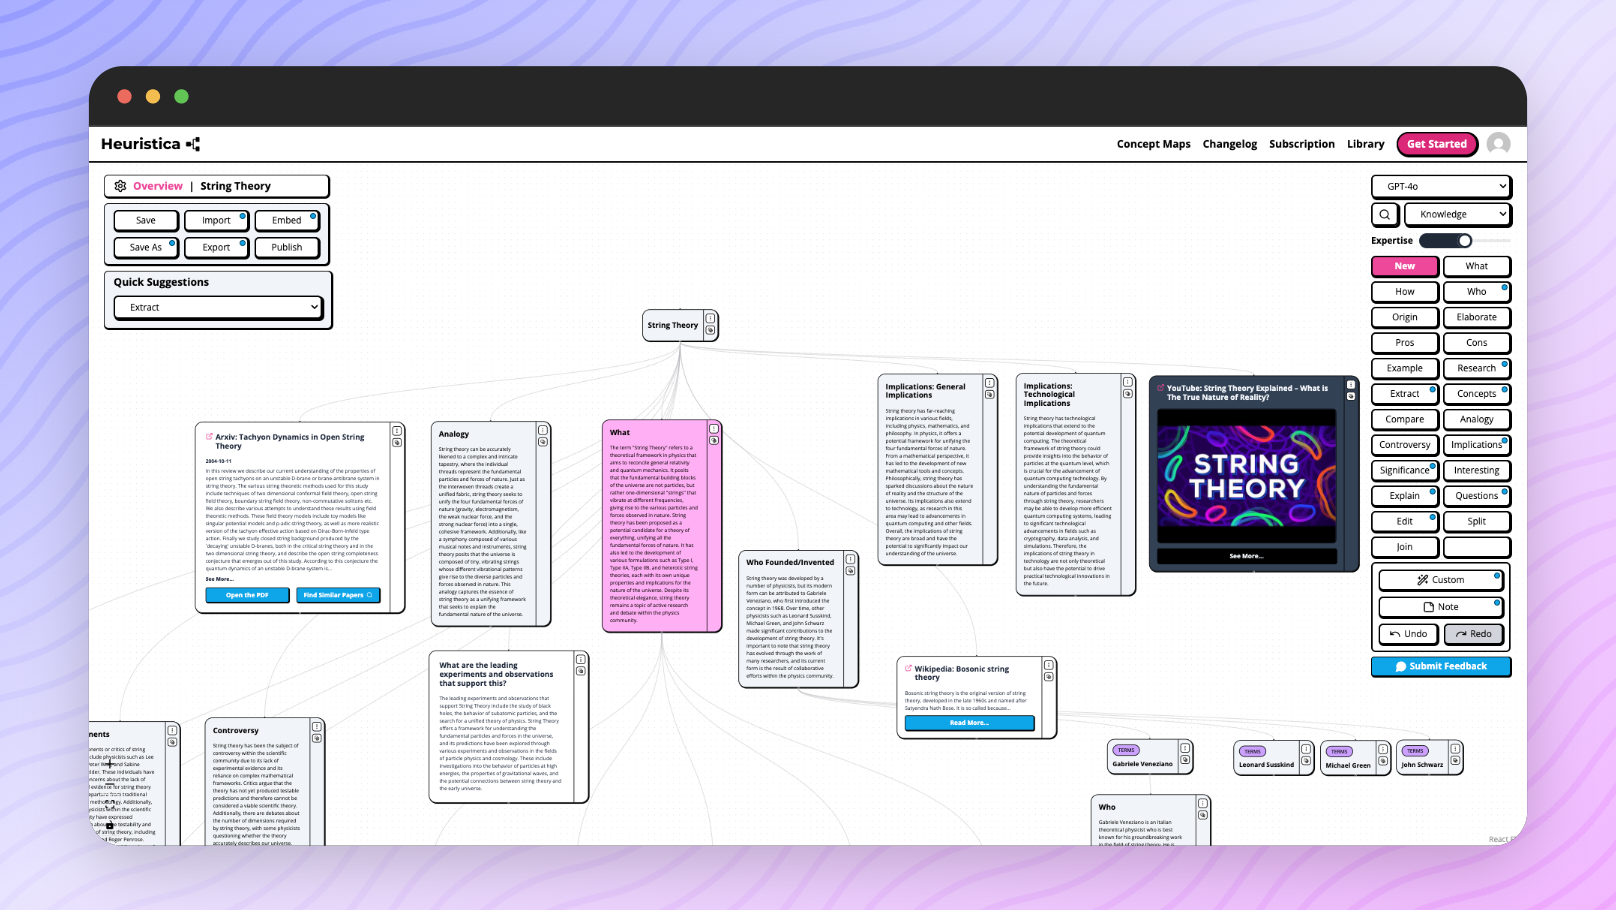
Task: Open options menu on Implications: General Implications node
Action: [989, 383]
